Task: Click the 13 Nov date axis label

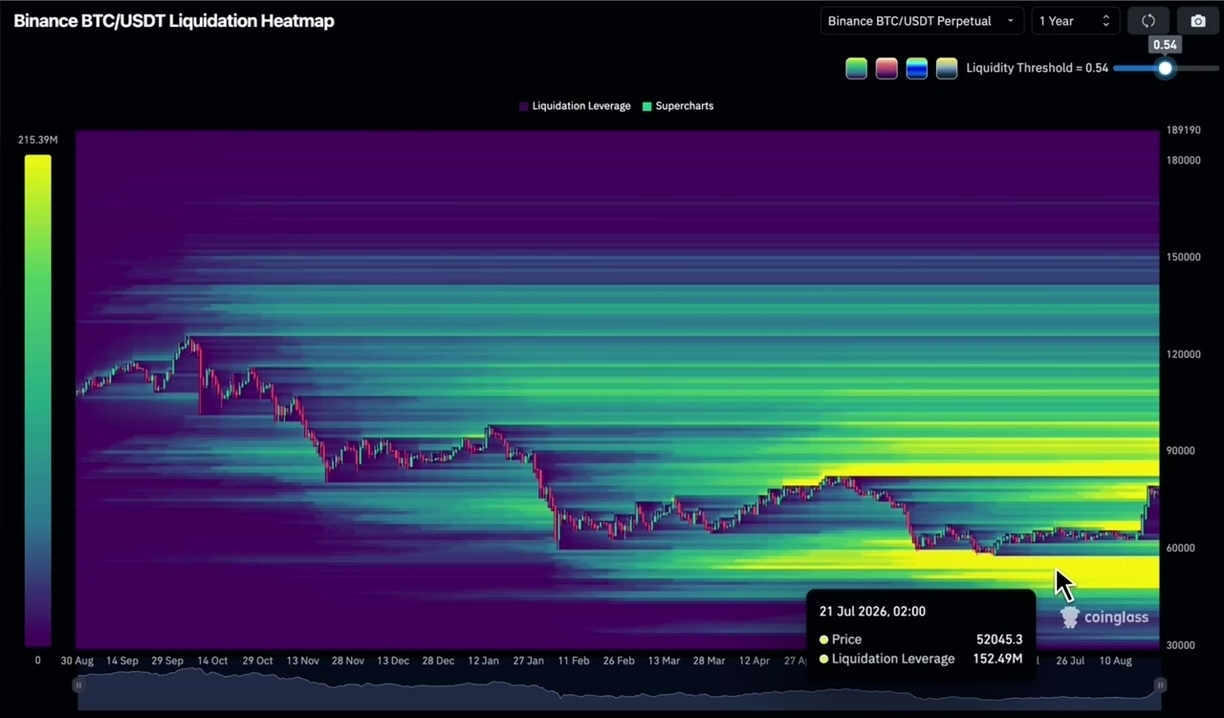Action: [x=302, y=661]
